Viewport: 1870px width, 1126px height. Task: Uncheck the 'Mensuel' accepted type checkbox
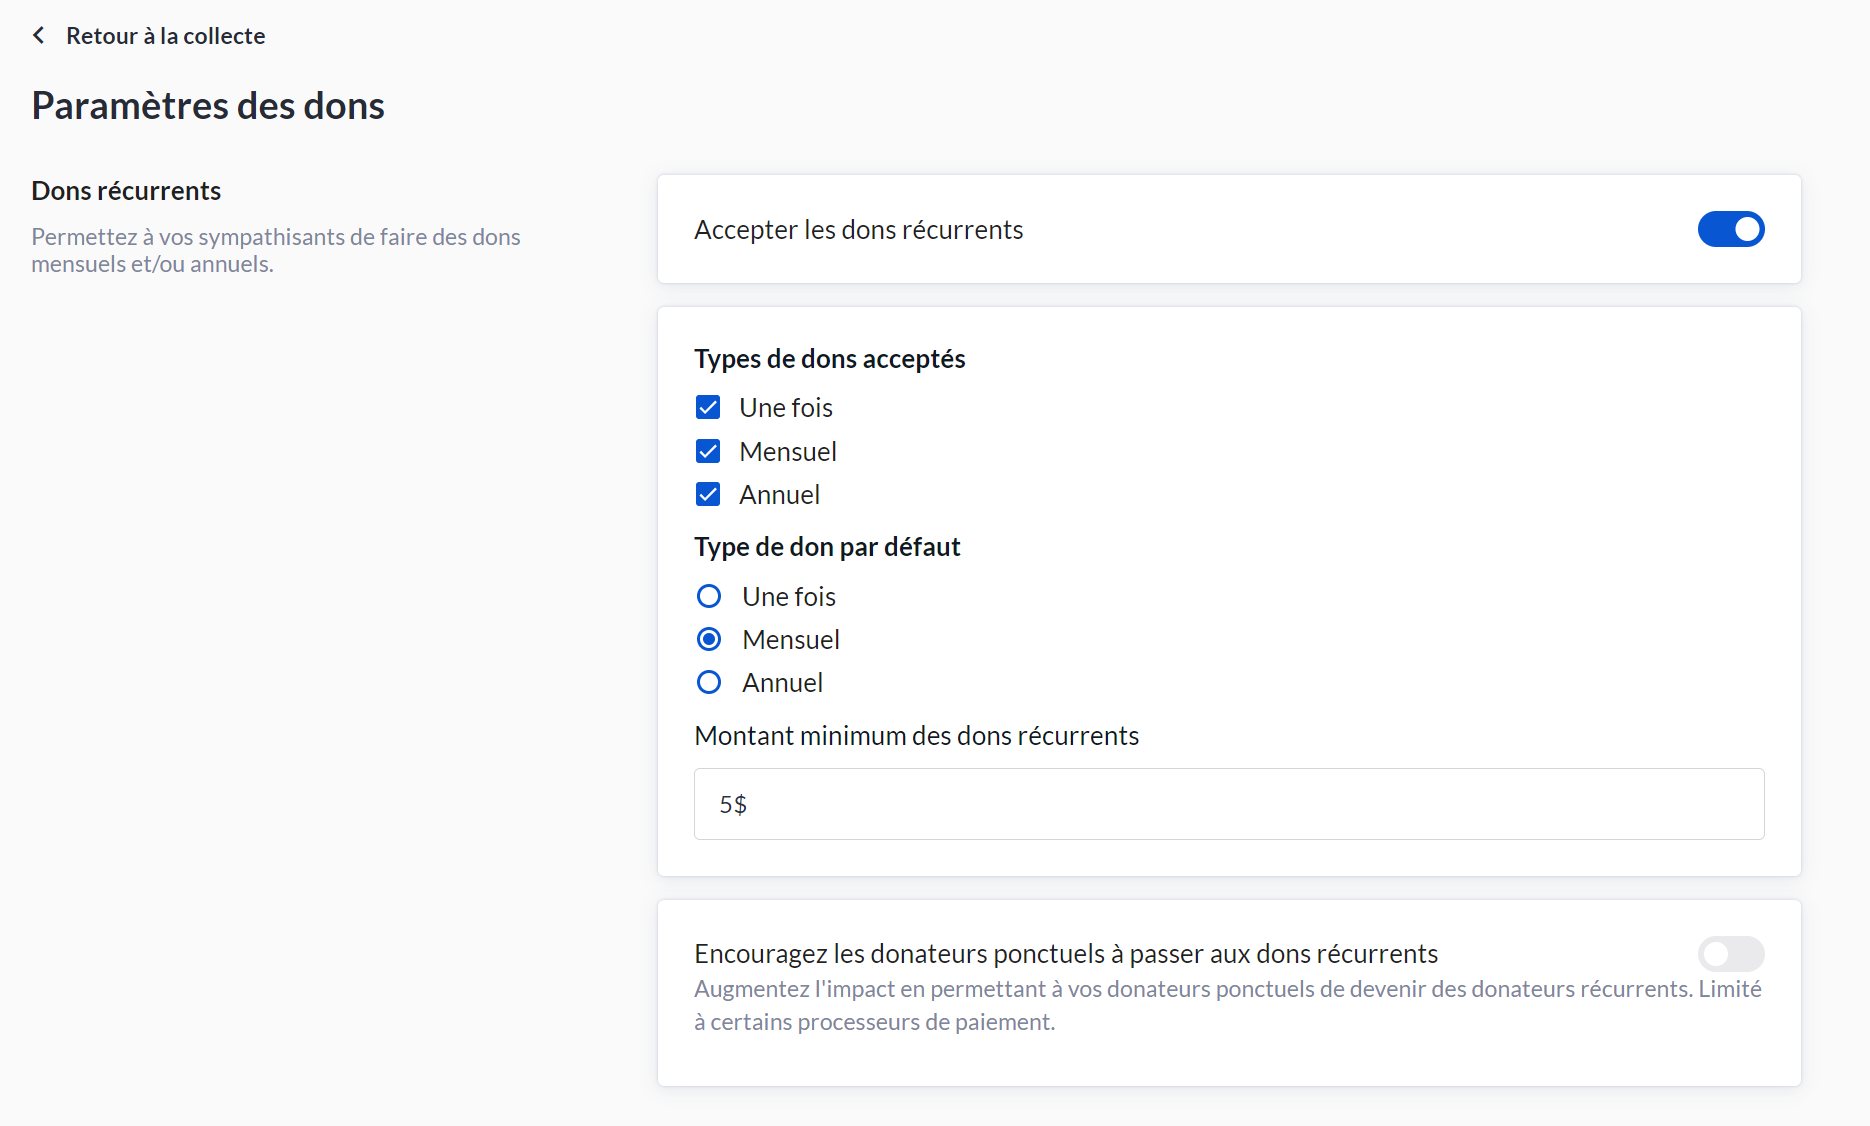click(x=708, y=451)
